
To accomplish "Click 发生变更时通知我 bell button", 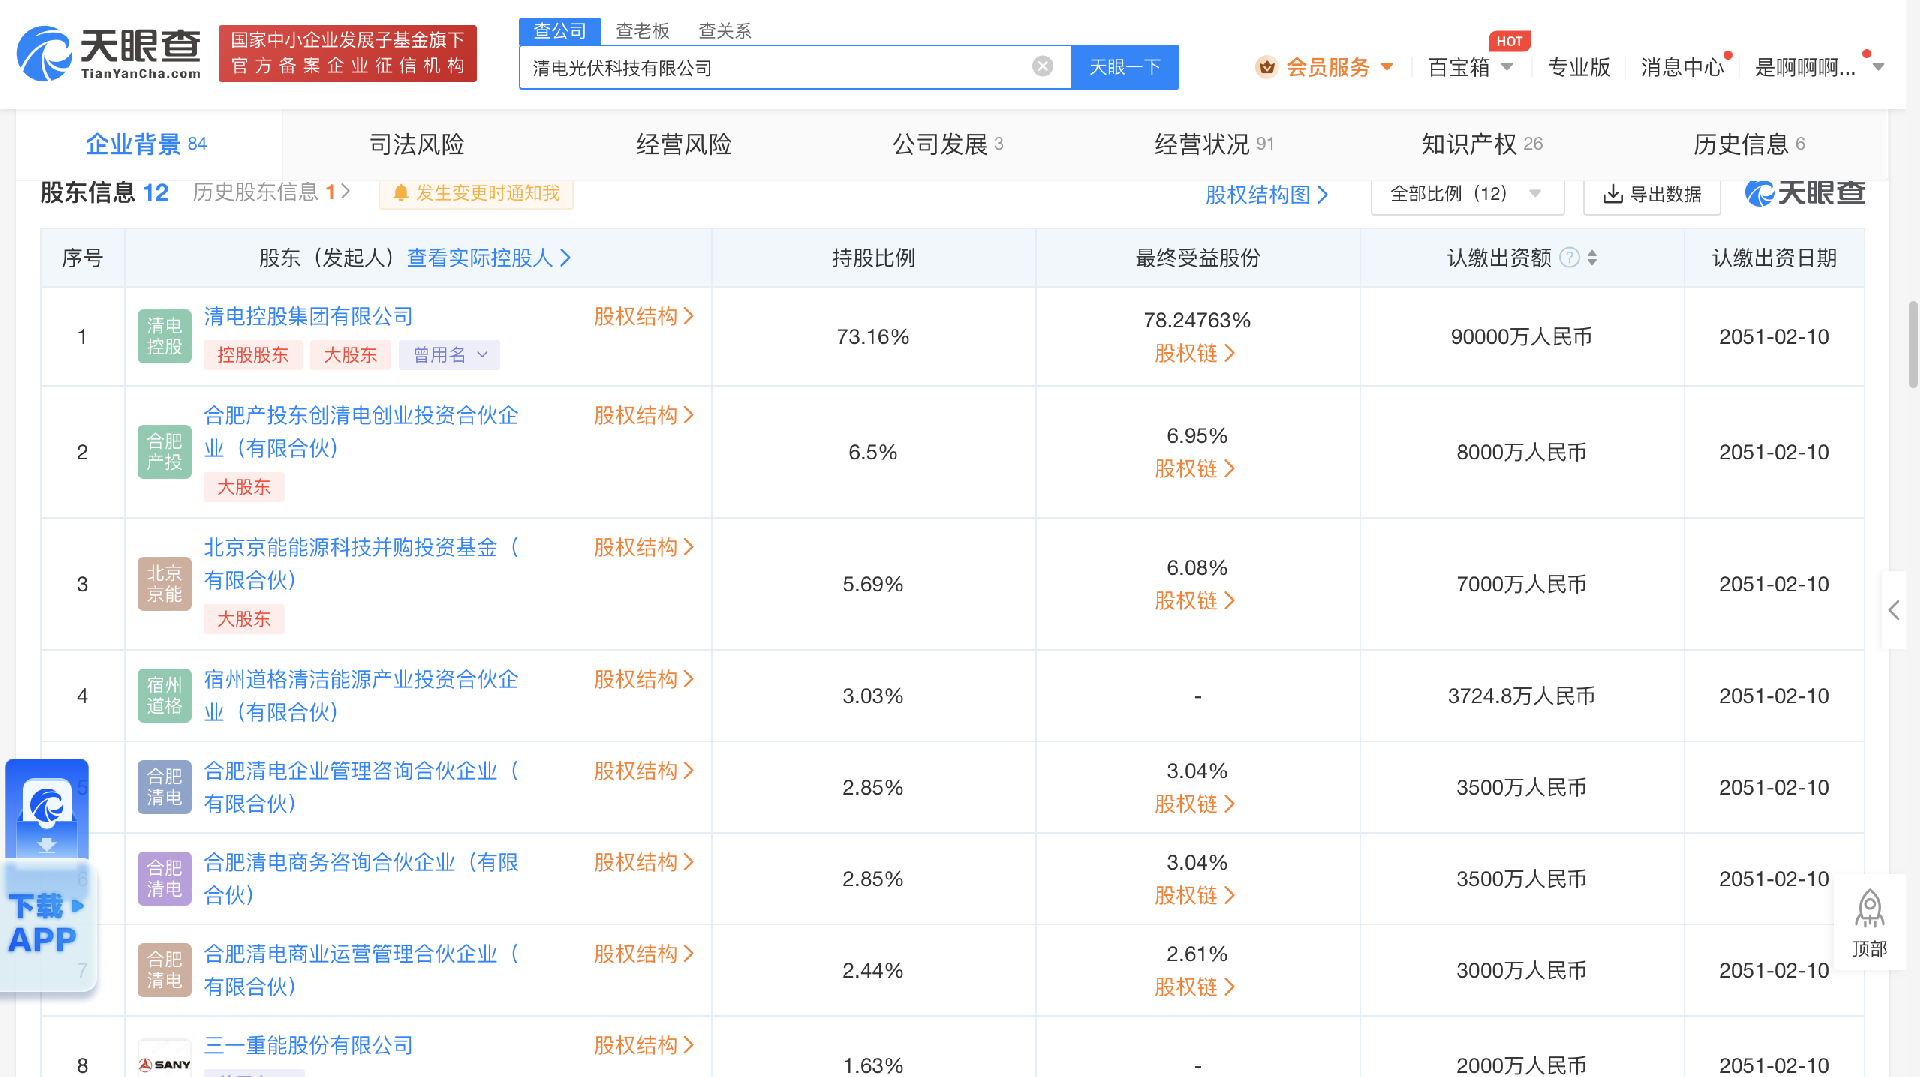I will coord(476,193).
